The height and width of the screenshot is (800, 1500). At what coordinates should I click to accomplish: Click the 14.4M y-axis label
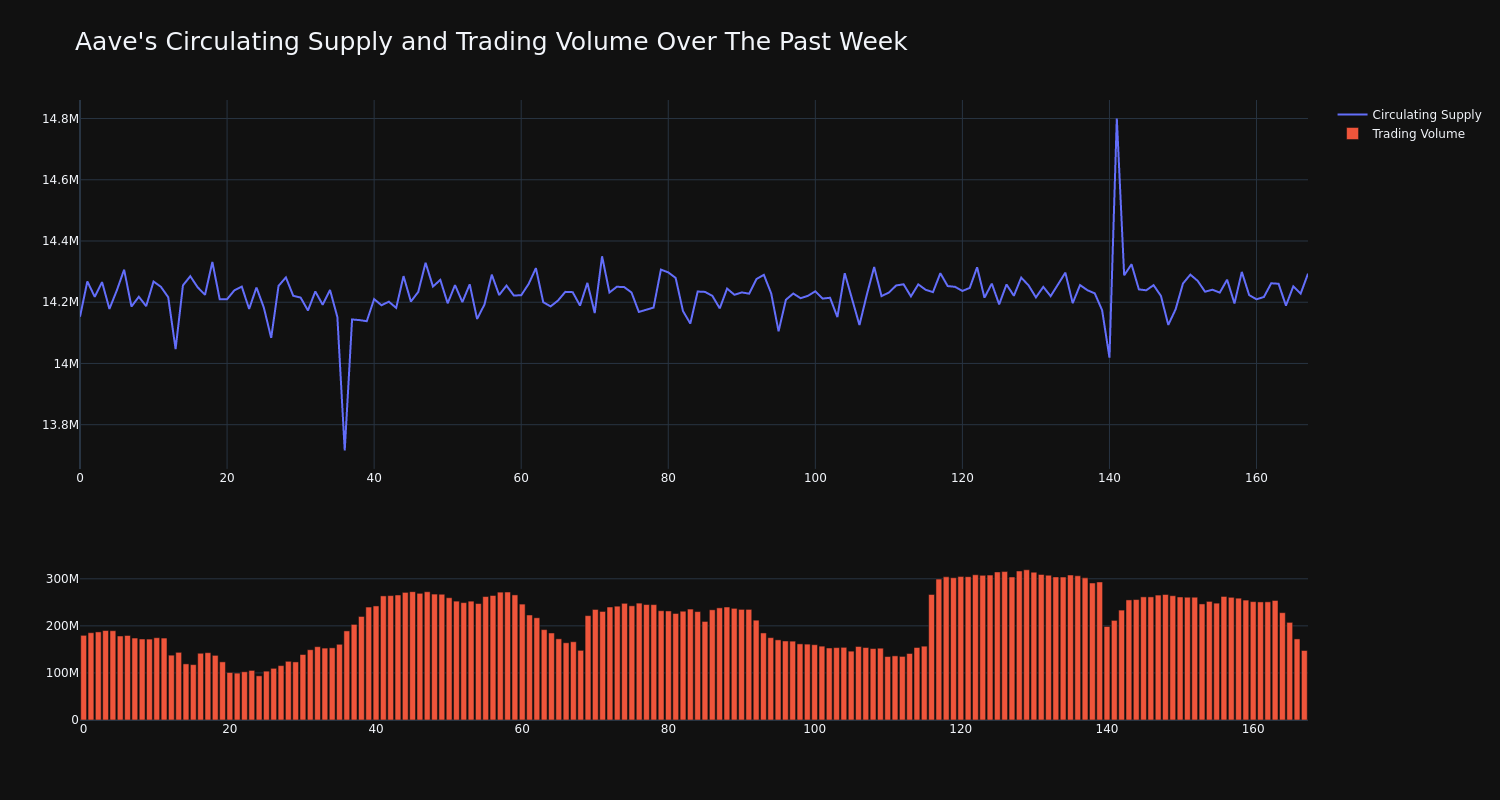60,241
